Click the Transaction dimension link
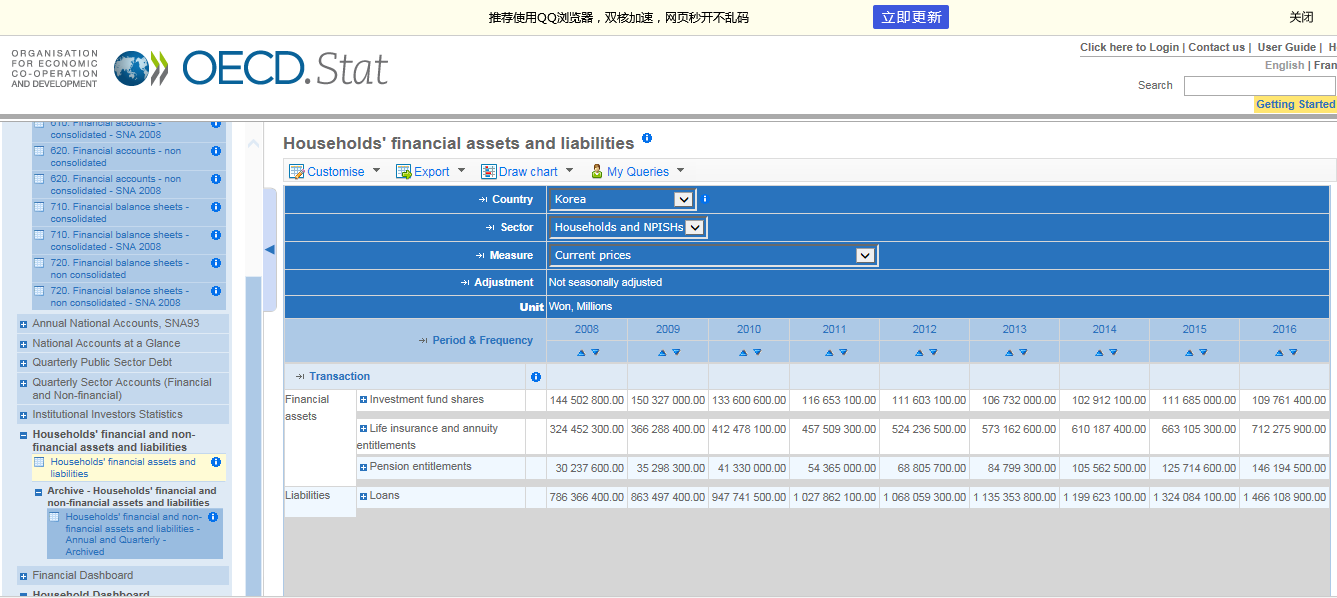Screen dimensions: 1337x598 (339, 376)
